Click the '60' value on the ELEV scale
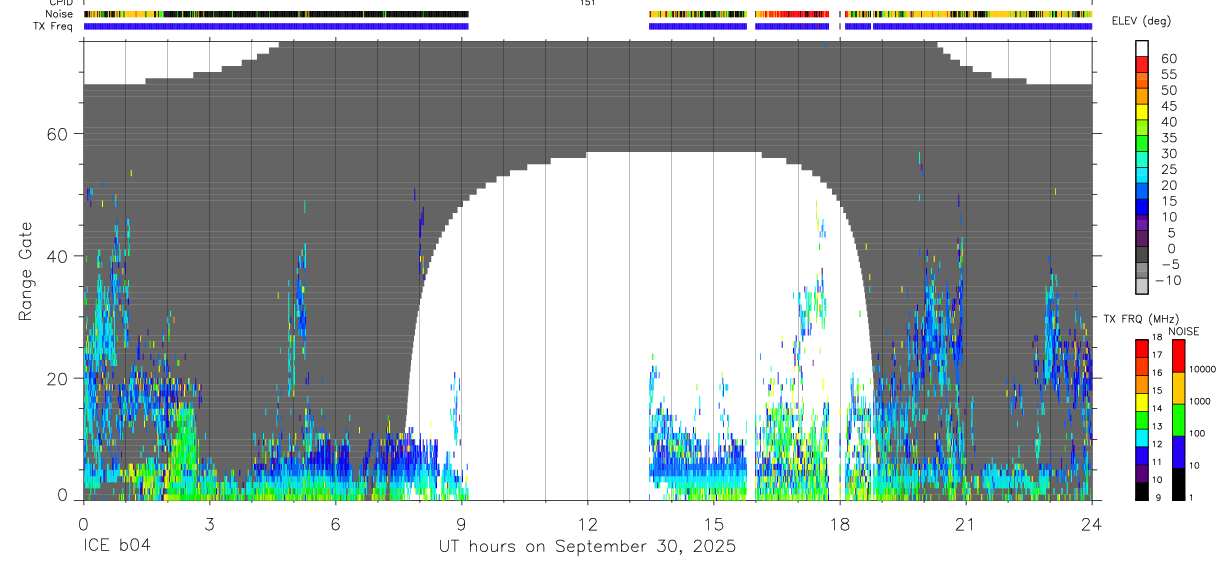This screenshot has height=567, width=1228. (1168, 58)
